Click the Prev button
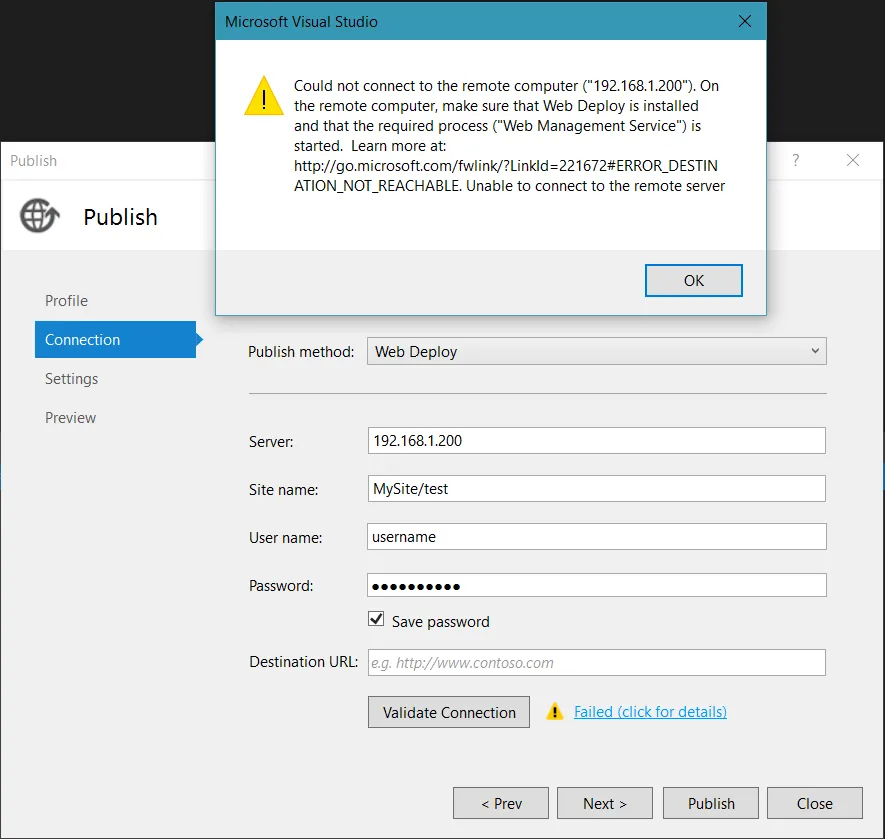This screenshot has width=885, height=839. point(501,803)
